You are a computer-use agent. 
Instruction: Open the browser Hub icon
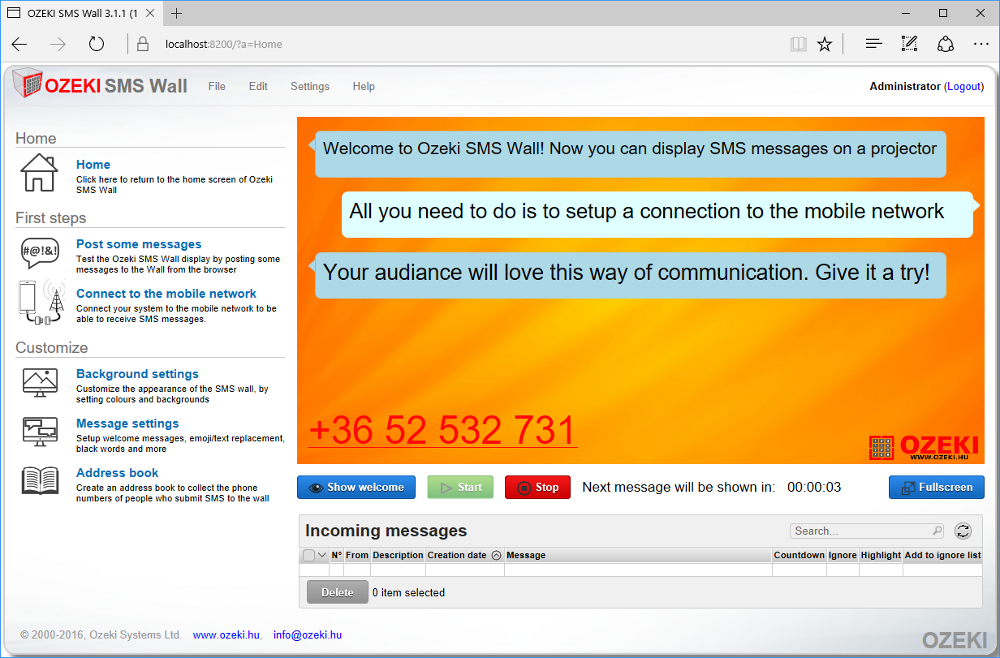click(x=874, y=44)
